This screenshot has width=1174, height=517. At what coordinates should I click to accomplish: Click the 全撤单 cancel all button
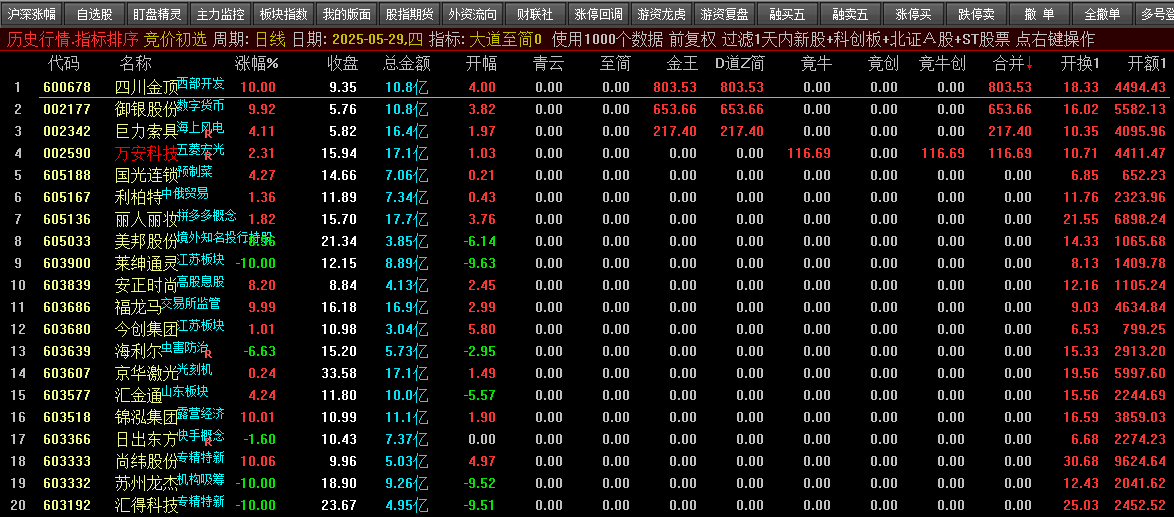tap(1101, 13)
